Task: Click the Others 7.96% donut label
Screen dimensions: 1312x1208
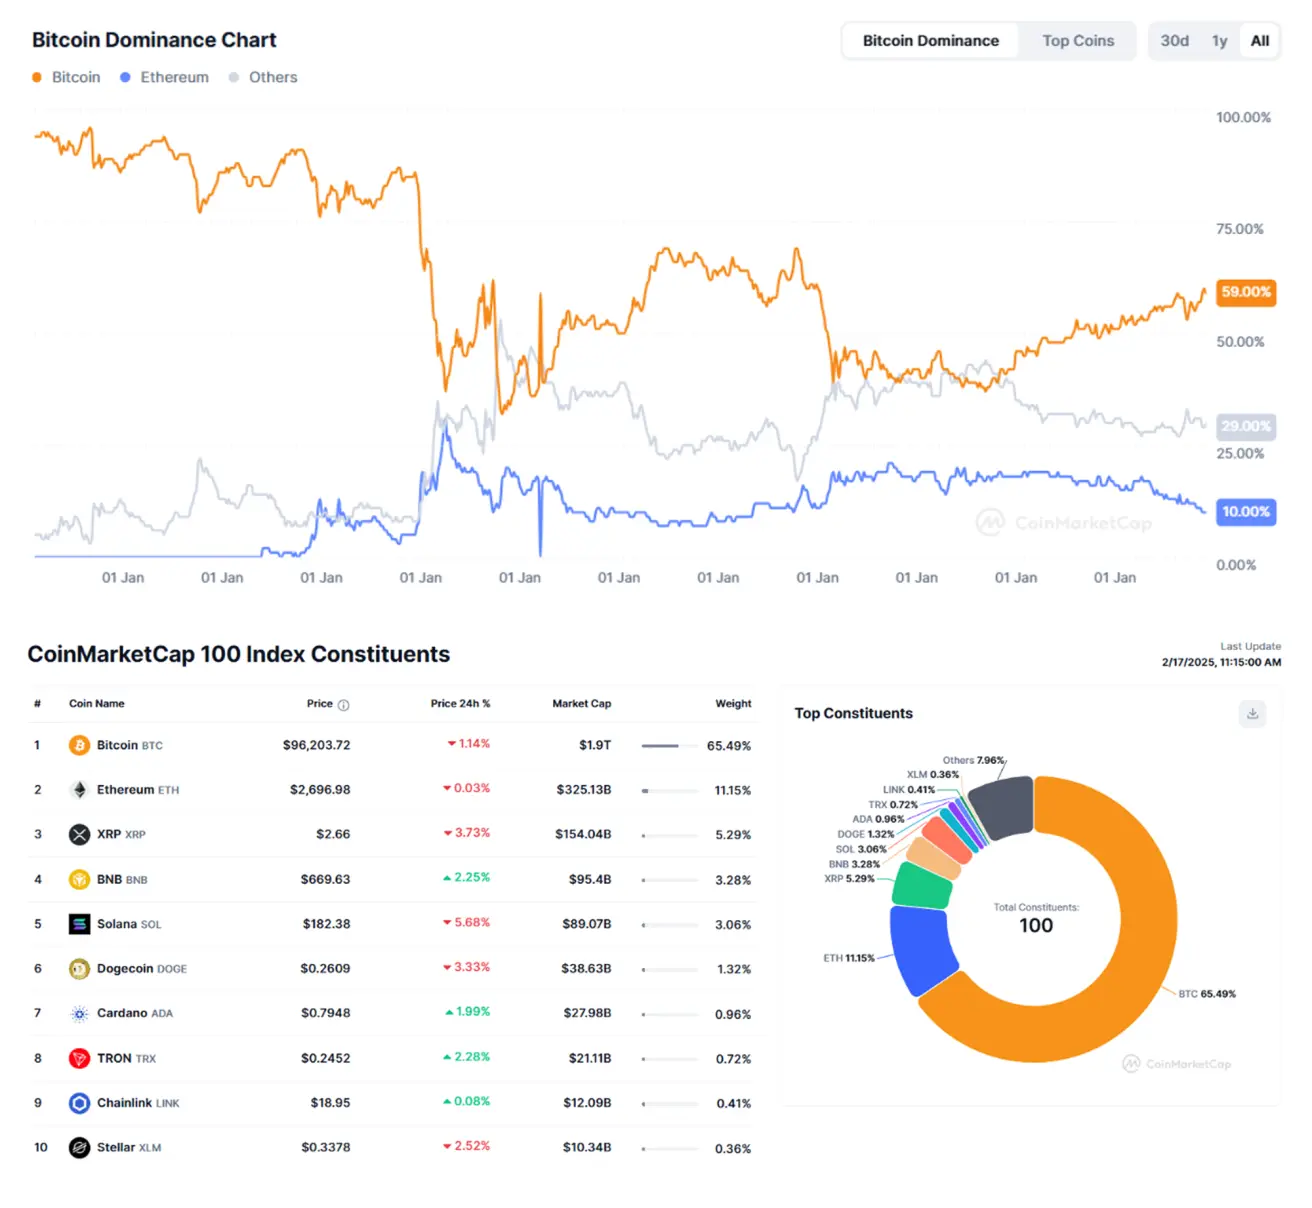Action: [x=973, y=760]
